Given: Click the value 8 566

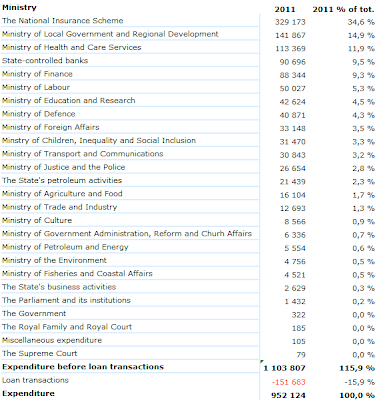Looking at the screenshot, I should pyautogui.click(x=295, y=222).
